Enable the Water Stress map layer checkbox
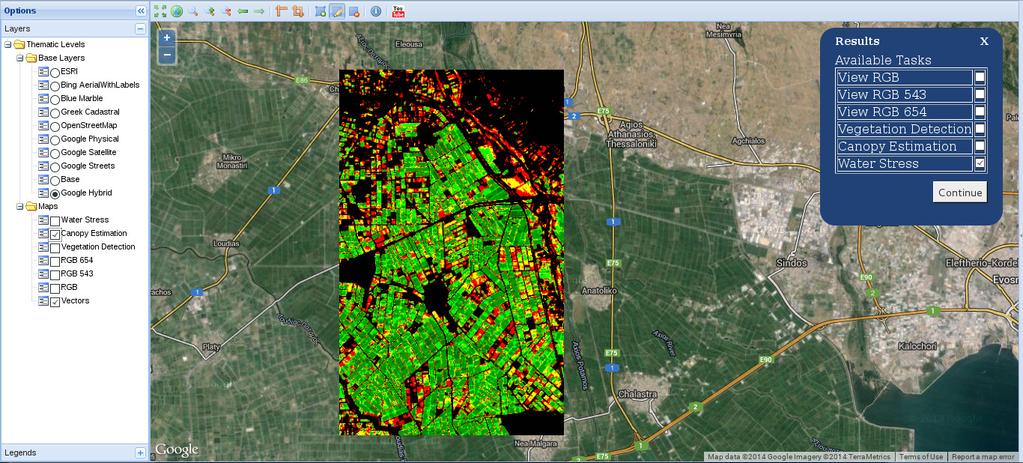Screen dimensions: 1023x463 (55, 220)
